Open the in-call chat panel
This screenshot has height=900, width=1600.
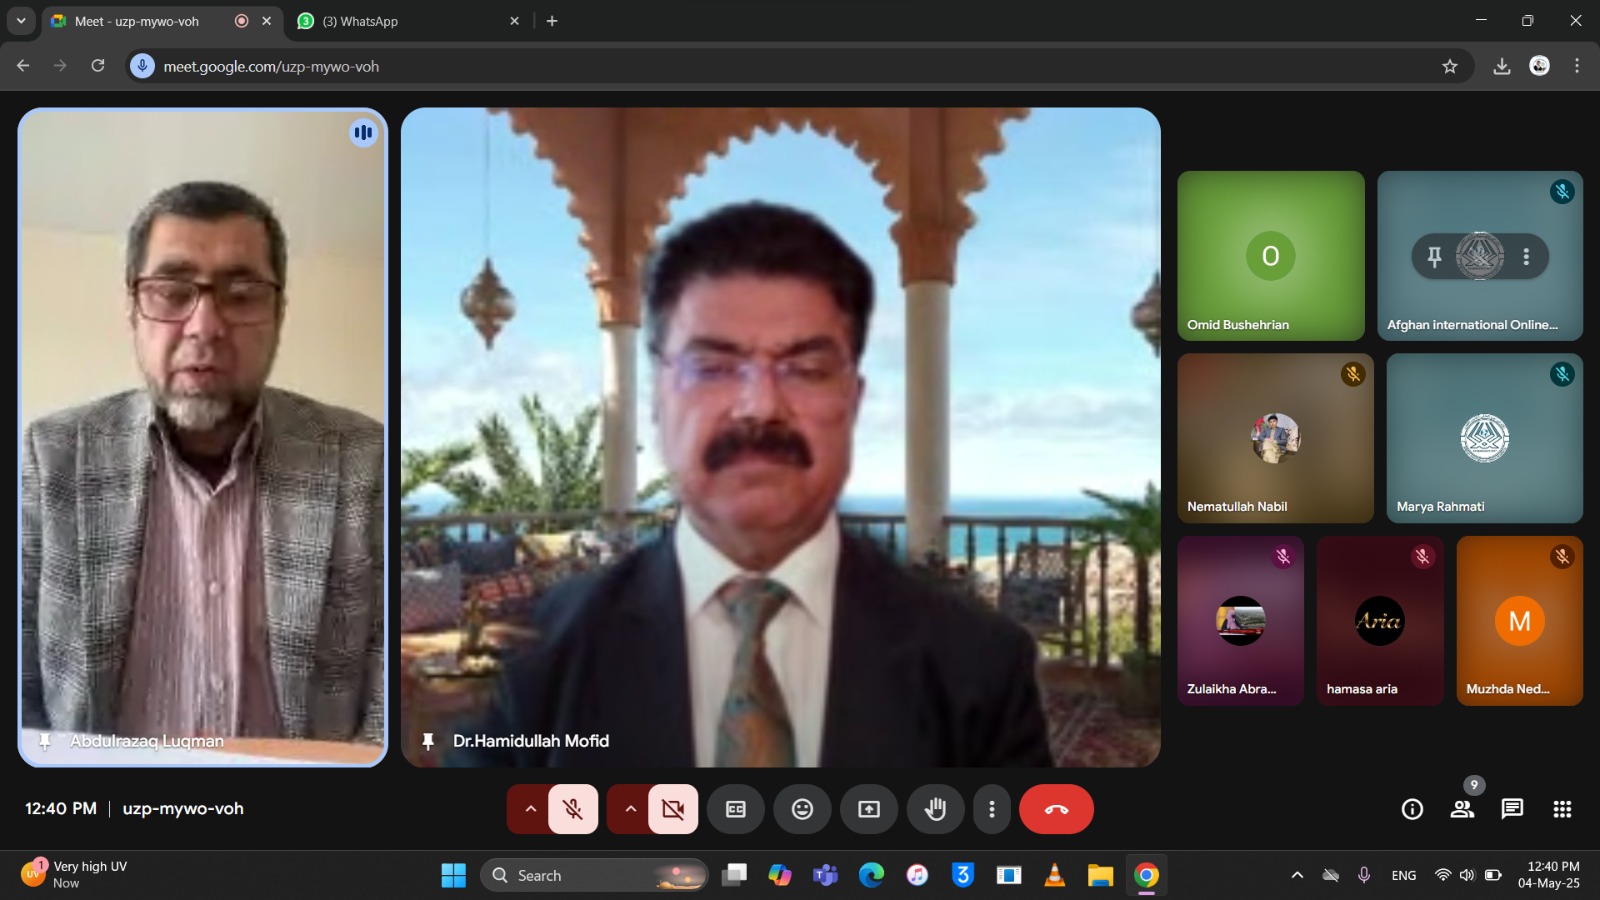1512,809
